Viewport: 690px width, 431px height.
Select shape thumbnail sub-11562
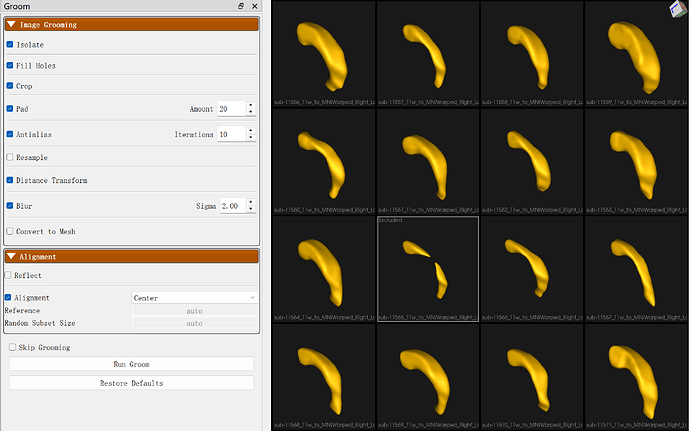click(532, 162)
